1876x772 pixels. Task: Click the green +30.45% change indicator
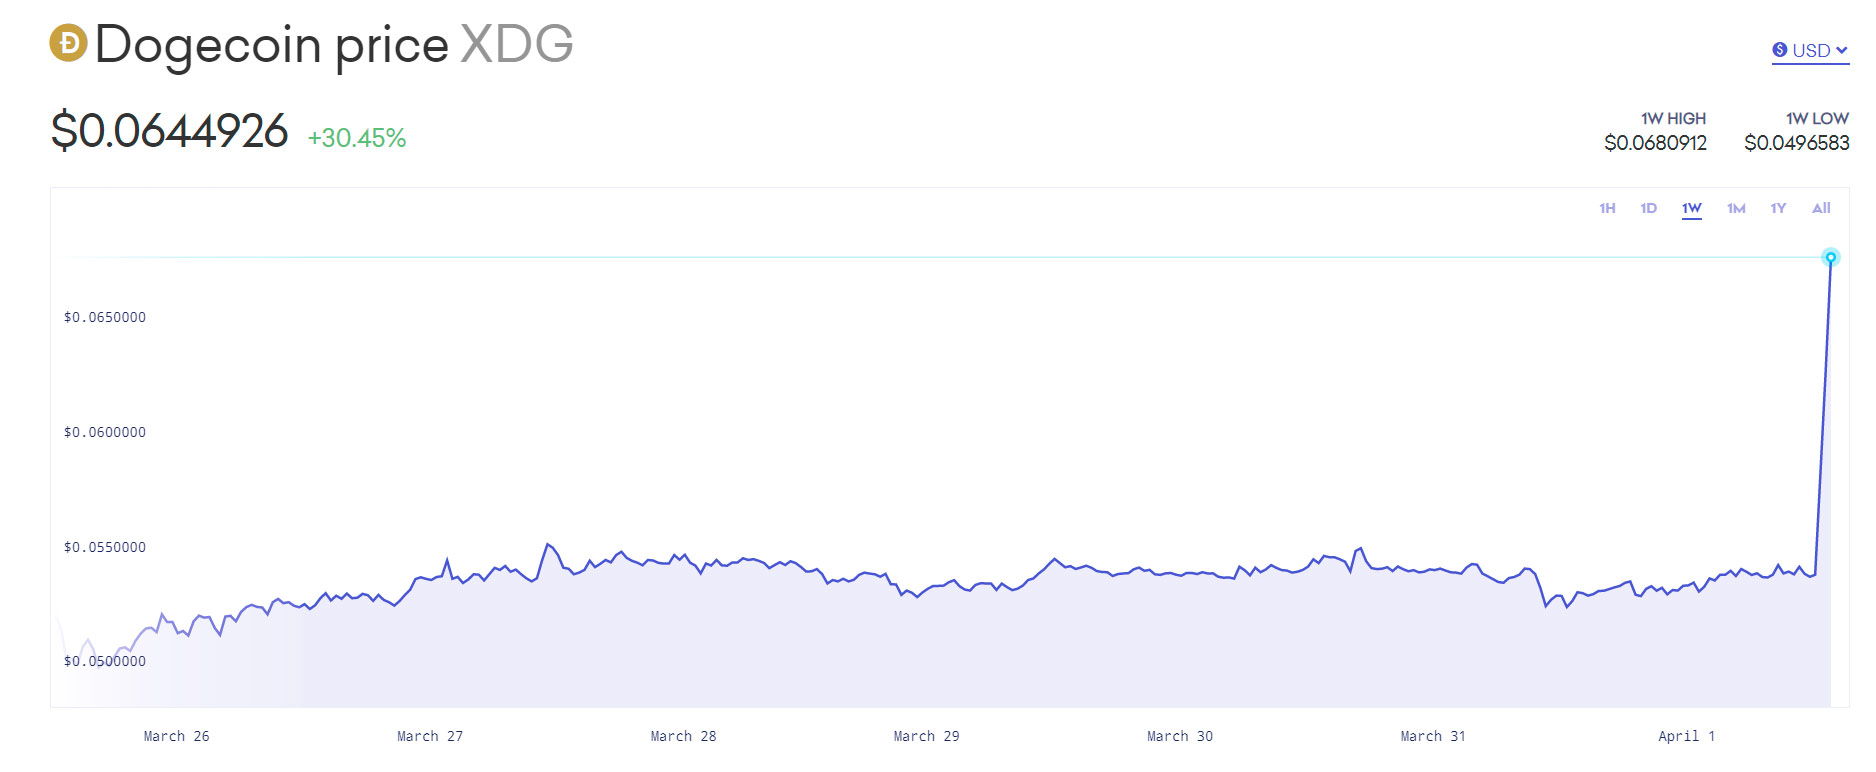point(356,138)
